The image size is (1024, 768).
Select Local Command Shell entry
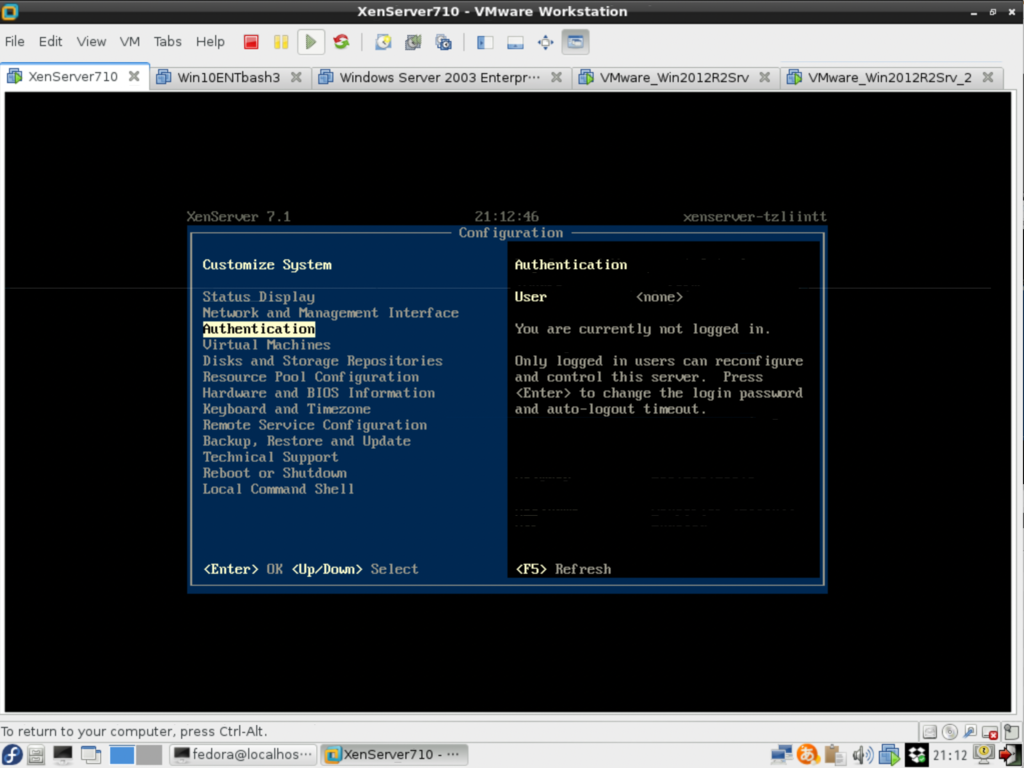(278, 489)
